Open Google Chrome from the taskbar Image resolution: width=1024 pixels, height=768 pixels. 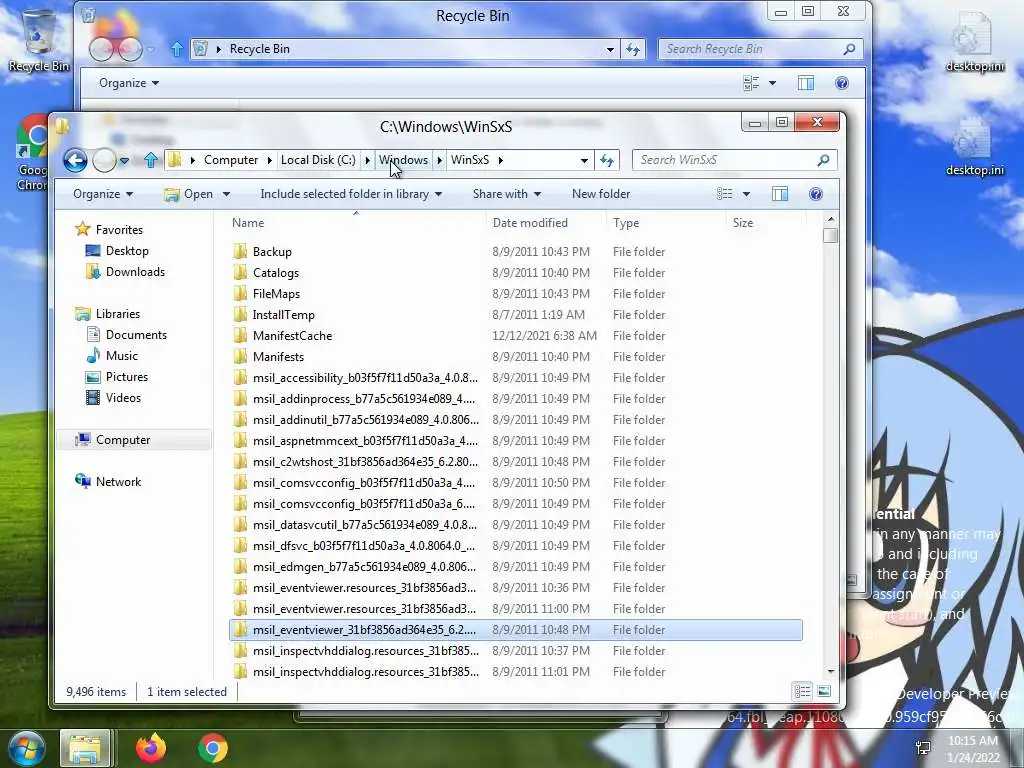point(212,748)
